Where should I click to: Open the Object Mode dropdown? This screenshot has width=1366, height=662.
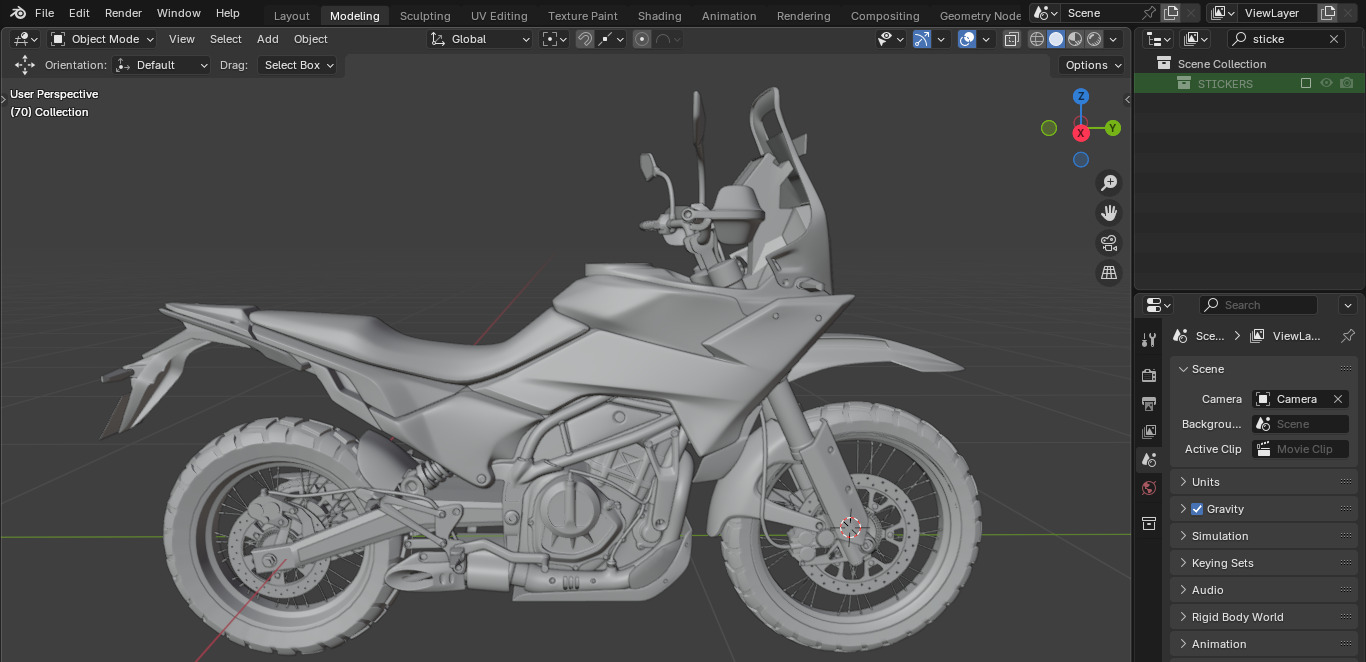(x=103, y=39)
